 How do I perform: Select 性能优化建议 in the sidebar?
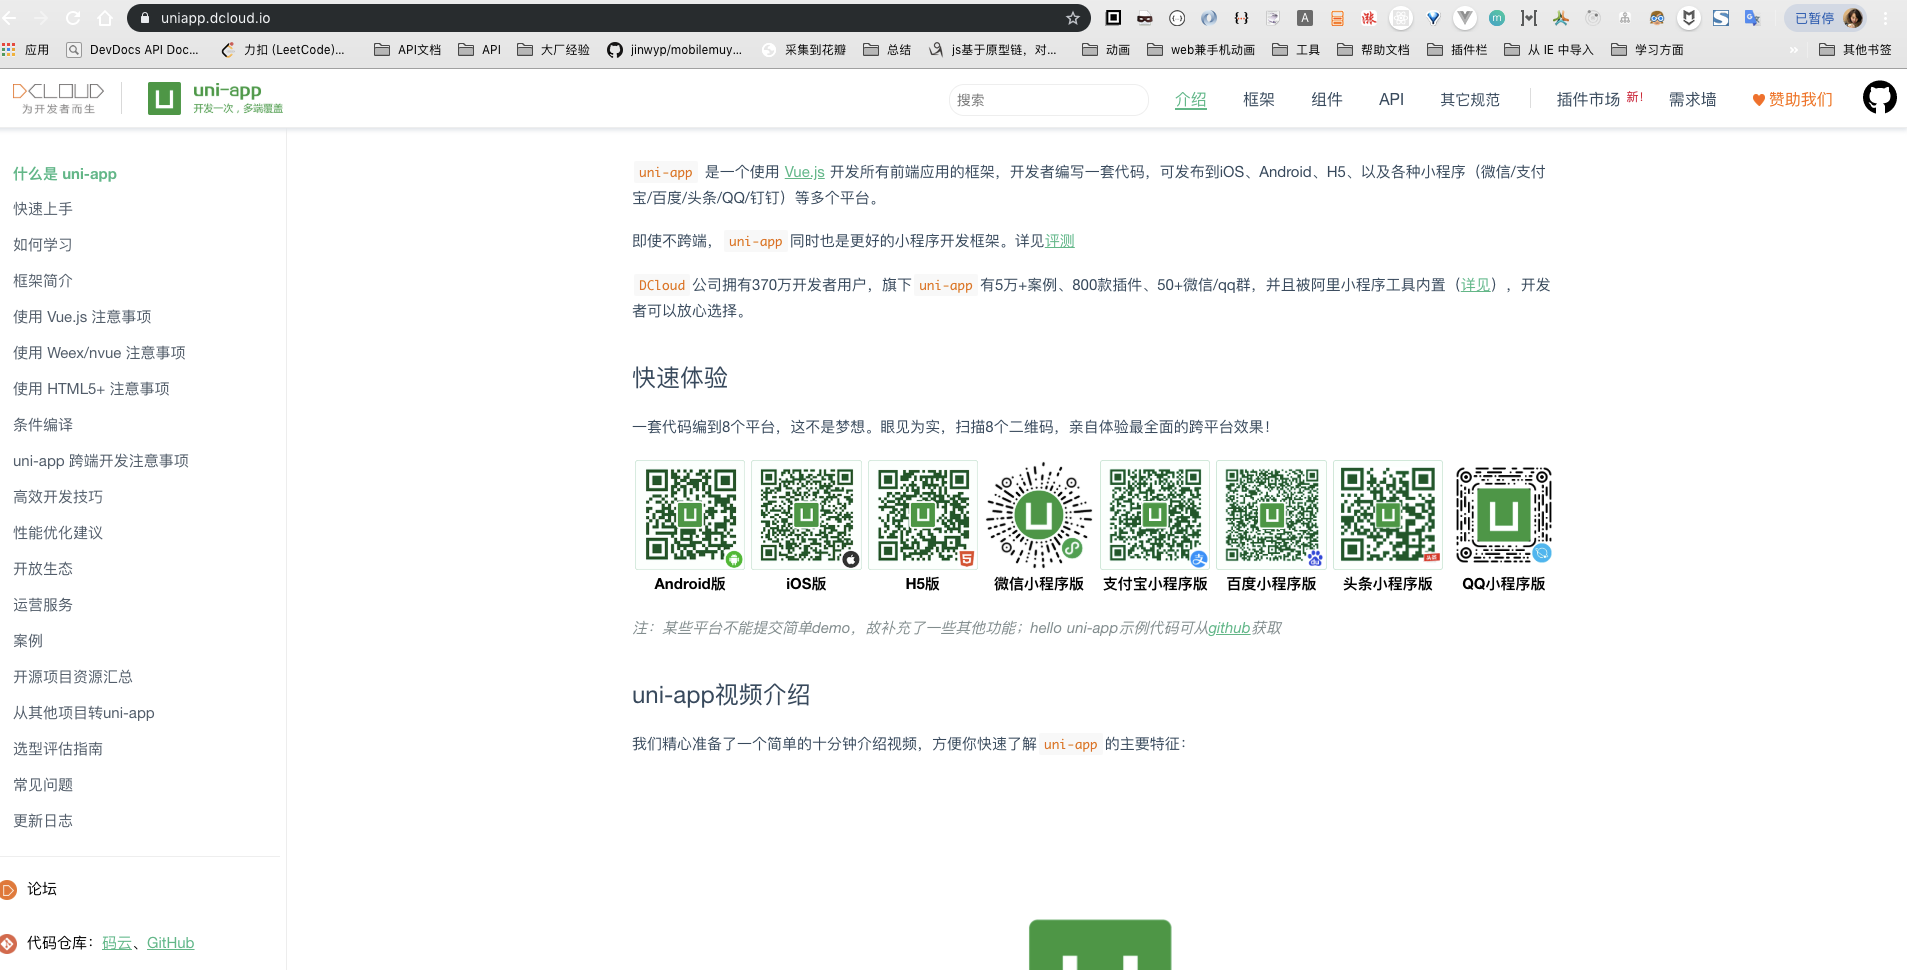pos(58,533)
